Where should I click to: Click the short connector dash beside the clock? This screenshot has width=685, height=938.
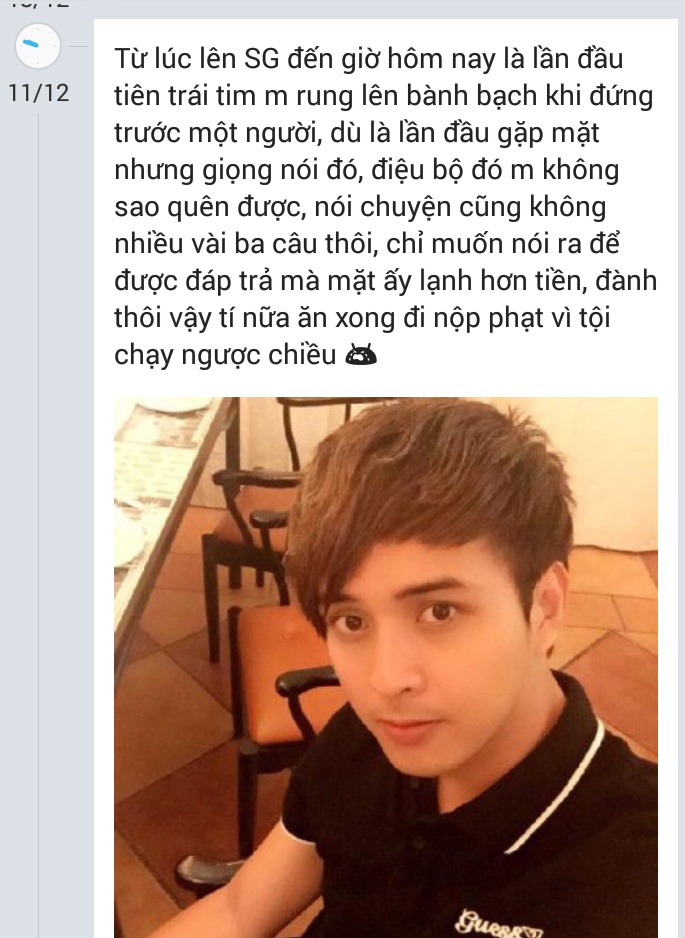pos(78,46)
